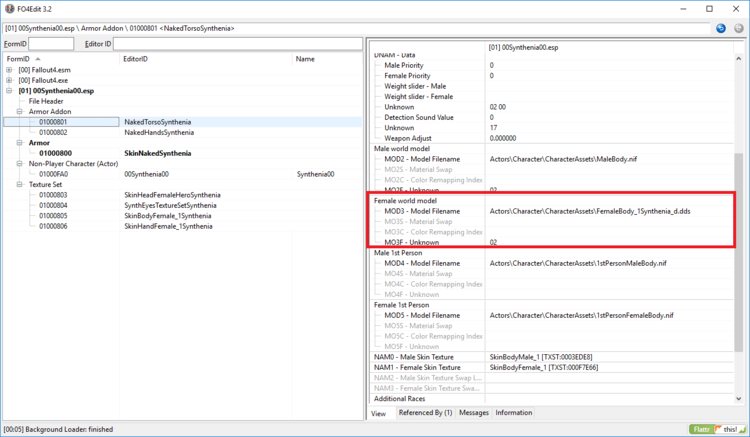Click the Female Priority field row
750x437 pixels.
click(552, 76)
